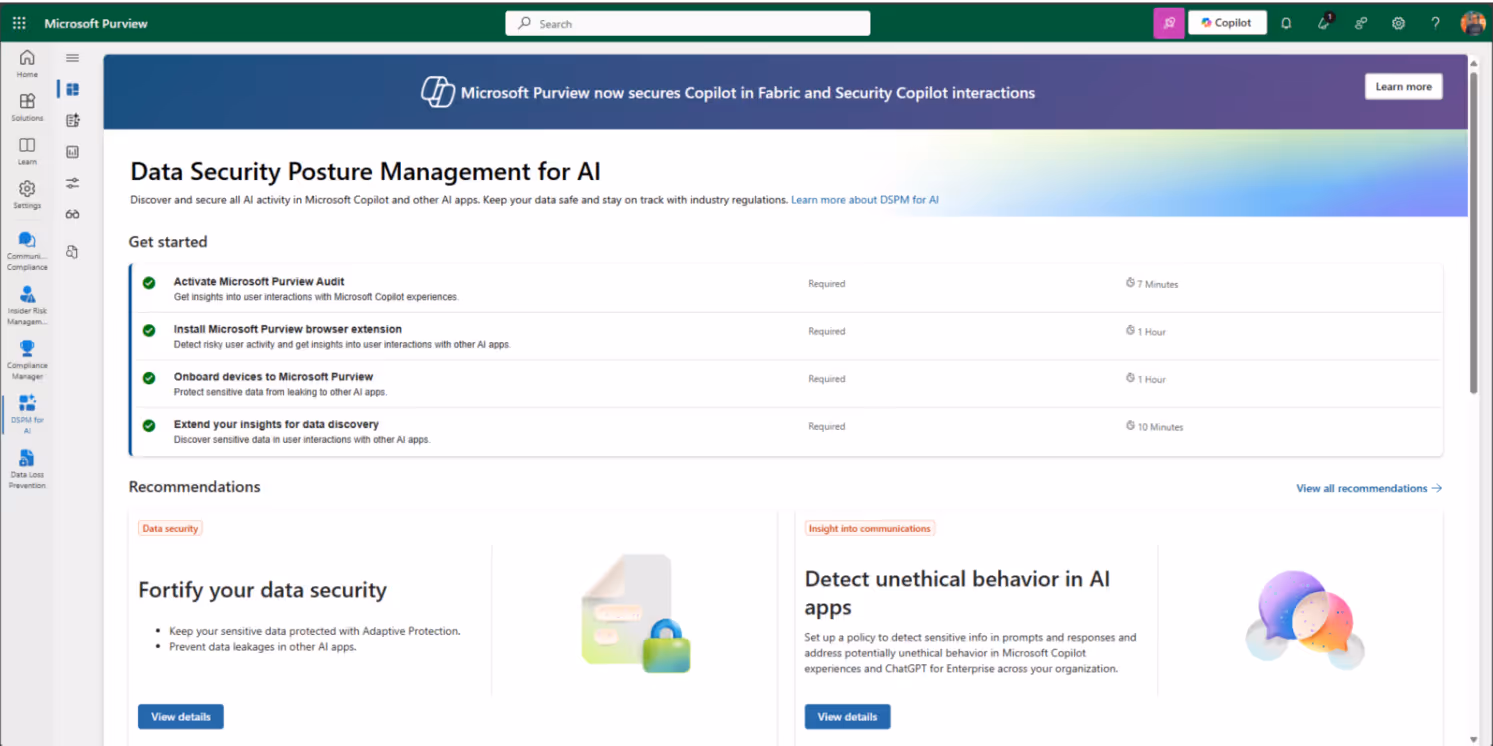The width and height of the screenshot is (1493, 746).
Task: Open the notifications bell
Action: 1286,23
